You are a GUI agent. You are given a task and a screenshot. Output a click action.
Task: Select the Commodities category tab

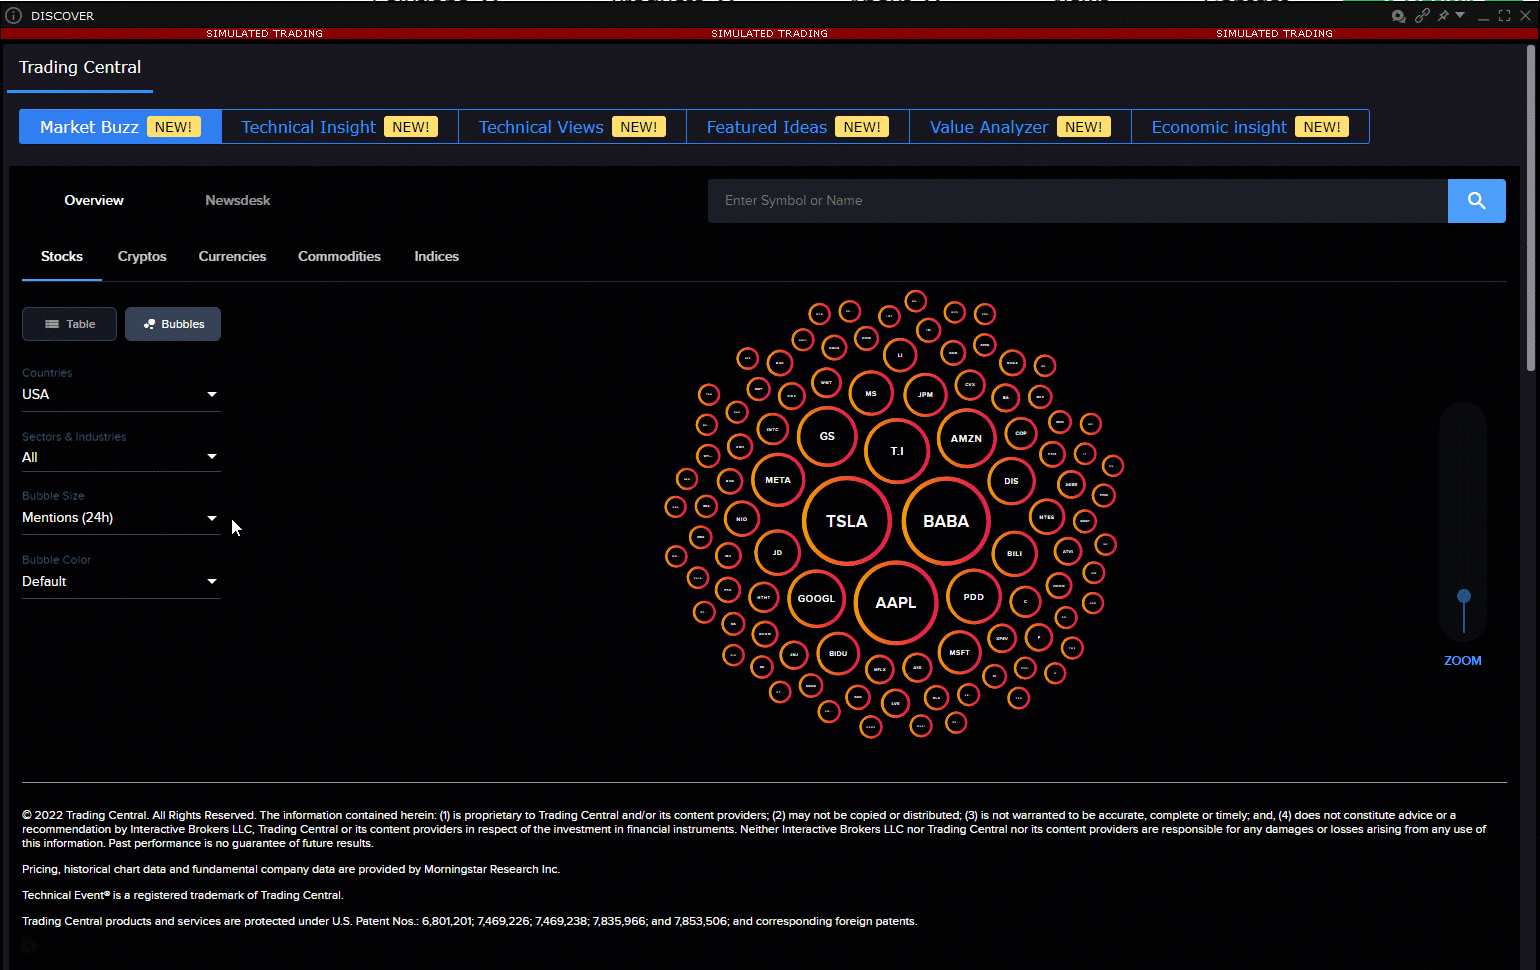pyautogui.click(x=339, y=256)
